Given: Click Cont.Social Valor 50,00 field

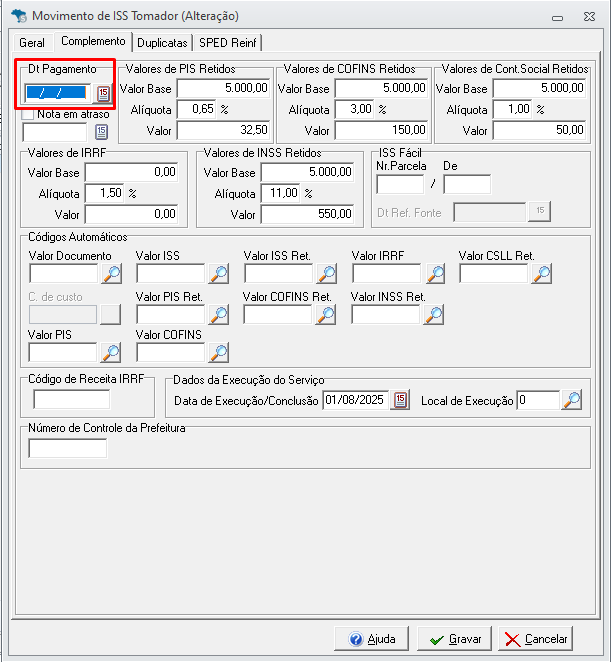Looking at the screenshot, I should (x=540, y=130).
